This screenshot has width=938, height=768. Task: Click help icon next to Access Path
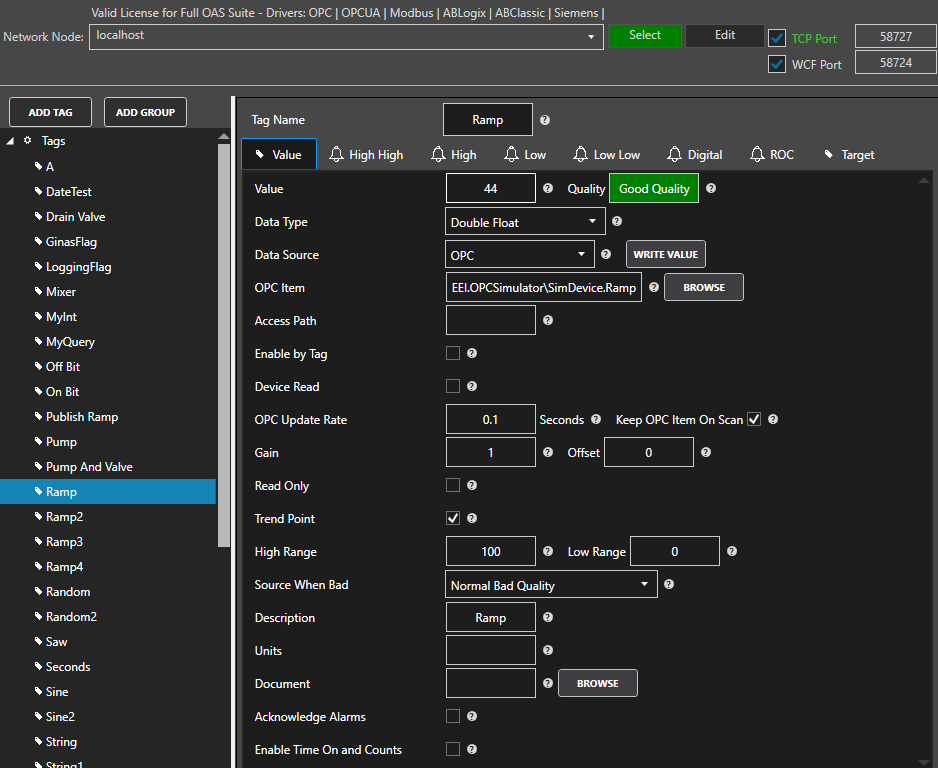coord(547,321)
